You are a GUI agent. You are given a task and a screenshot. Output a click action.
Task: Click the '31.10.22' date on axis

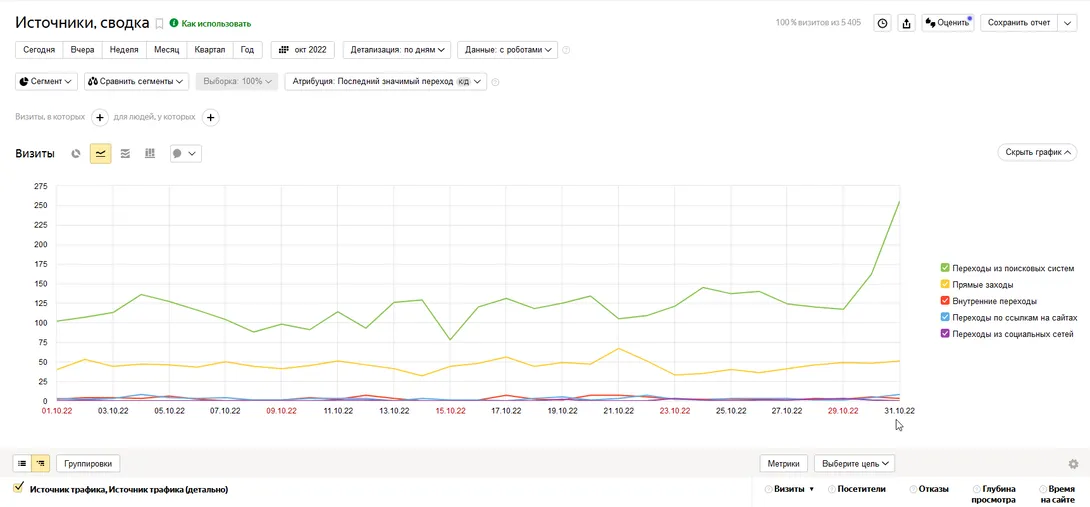tap(899, 411)
